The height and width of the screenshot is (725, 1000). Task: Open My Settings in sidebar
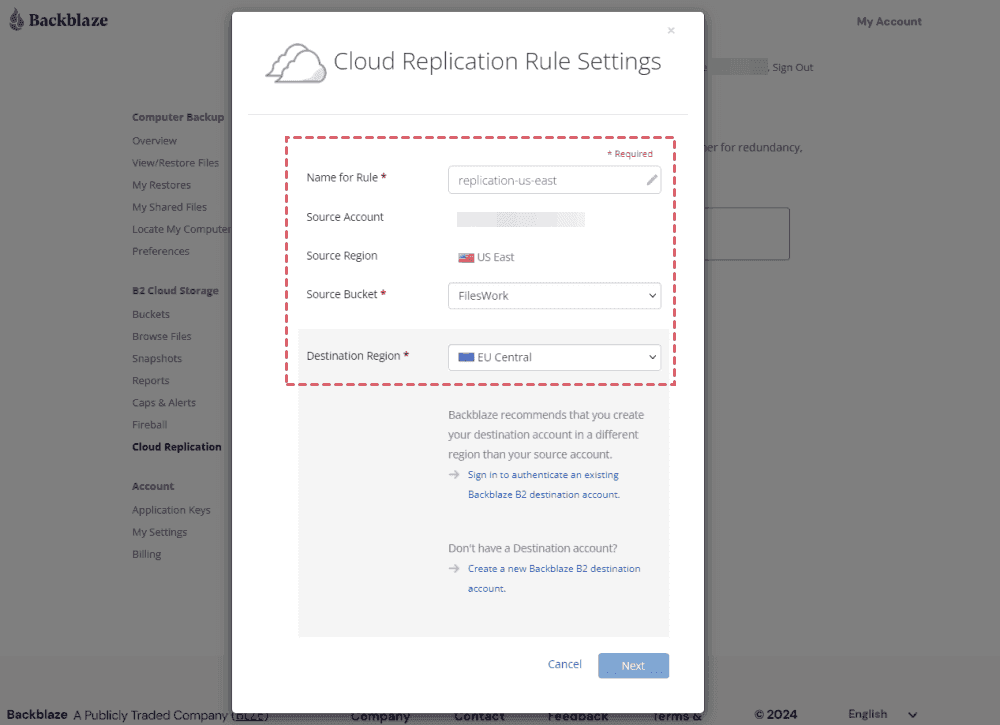159,532
